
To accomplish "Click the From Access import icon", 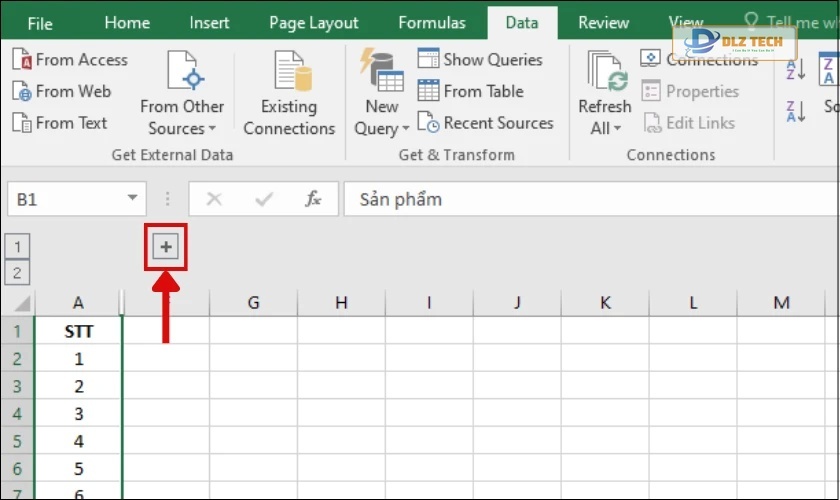I will (x=22, y=60).
